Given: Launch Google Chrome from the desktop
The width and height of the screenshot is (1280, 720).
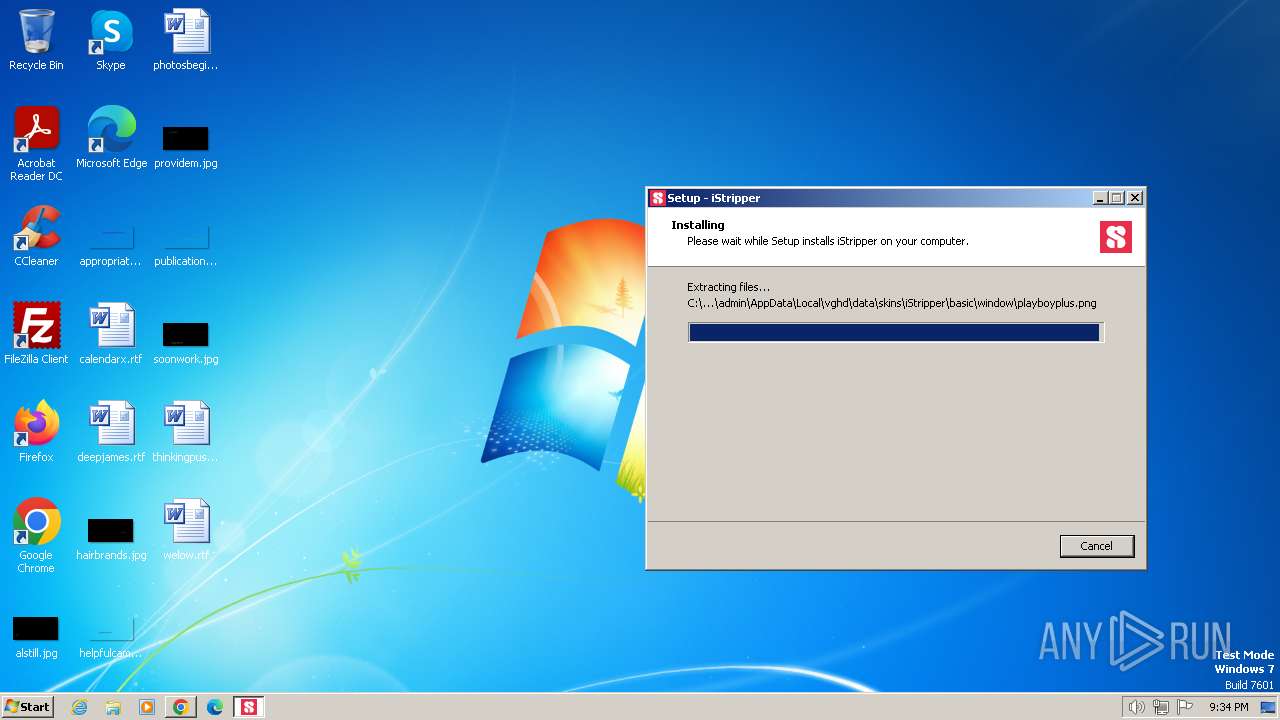Looking at the screenshot, I should [x=36, y=536].
